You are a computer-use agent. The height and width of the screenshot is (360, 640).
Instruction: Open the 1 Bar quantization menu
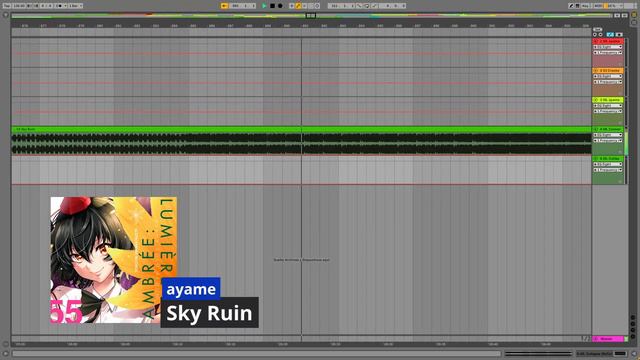(x=75, y=6)
